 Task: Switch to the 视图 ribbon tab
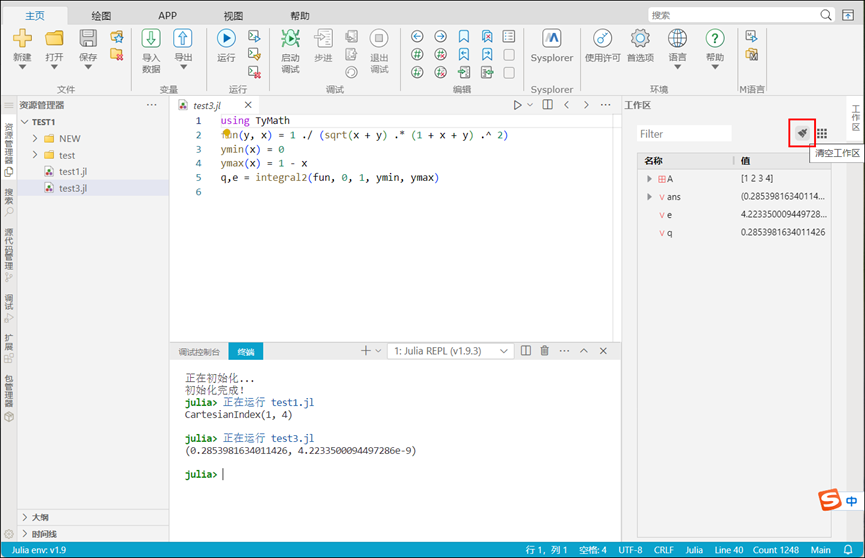[x=233, y=15]
